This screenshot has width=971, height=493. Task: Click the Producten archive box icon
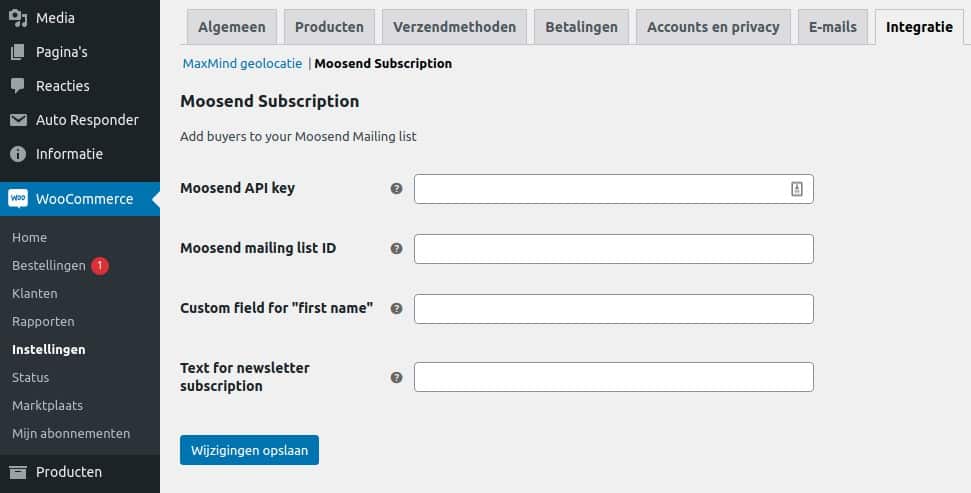click(18, 473)
